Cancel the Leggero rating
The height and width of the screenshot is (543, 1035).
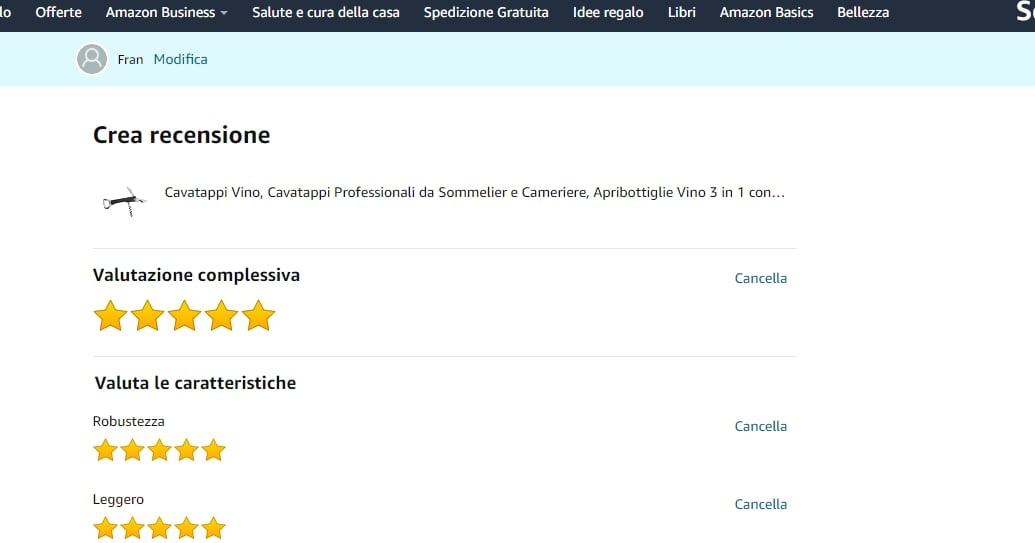pyautogui.click(x=760, y=504)
